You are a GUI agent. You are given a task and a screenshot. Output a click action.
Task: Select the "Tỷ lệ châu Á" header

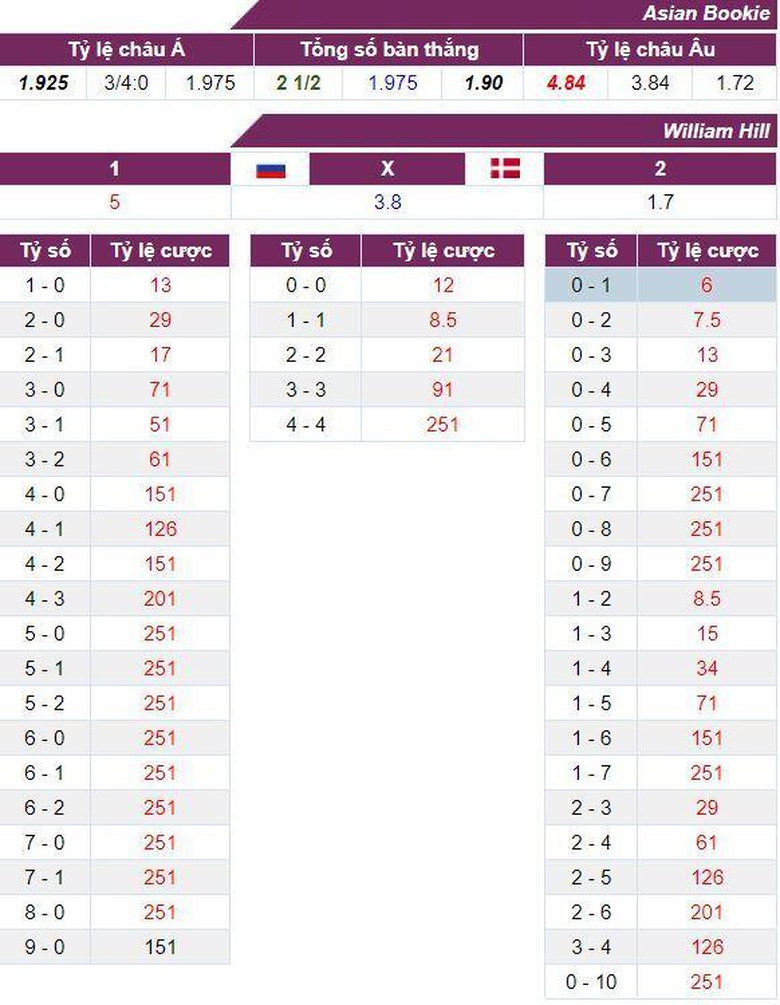click(126, 50)
